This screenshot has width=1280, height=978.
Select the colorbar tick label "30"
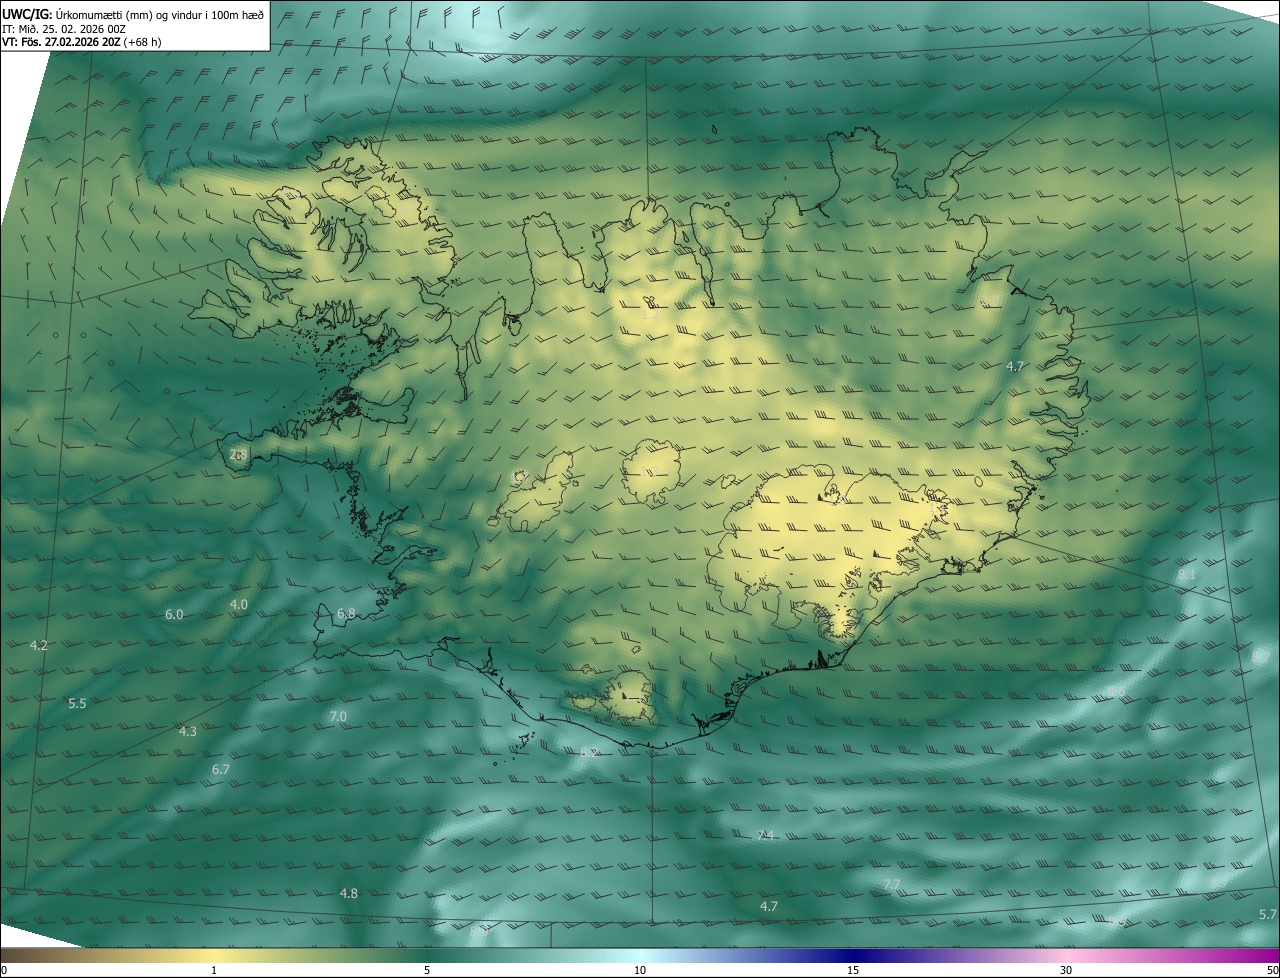pos(1066,970)
